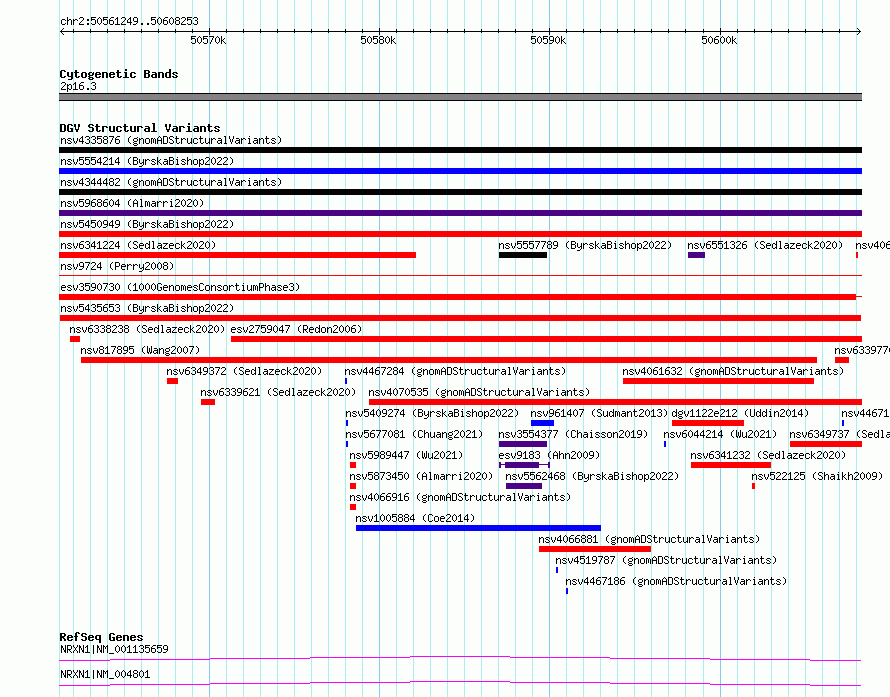Open variant nsv4467284 (gnomADStructuralVariants) label
Image resolution: width=890 pixels, height=697 pixels.
(x=455, y=371)
